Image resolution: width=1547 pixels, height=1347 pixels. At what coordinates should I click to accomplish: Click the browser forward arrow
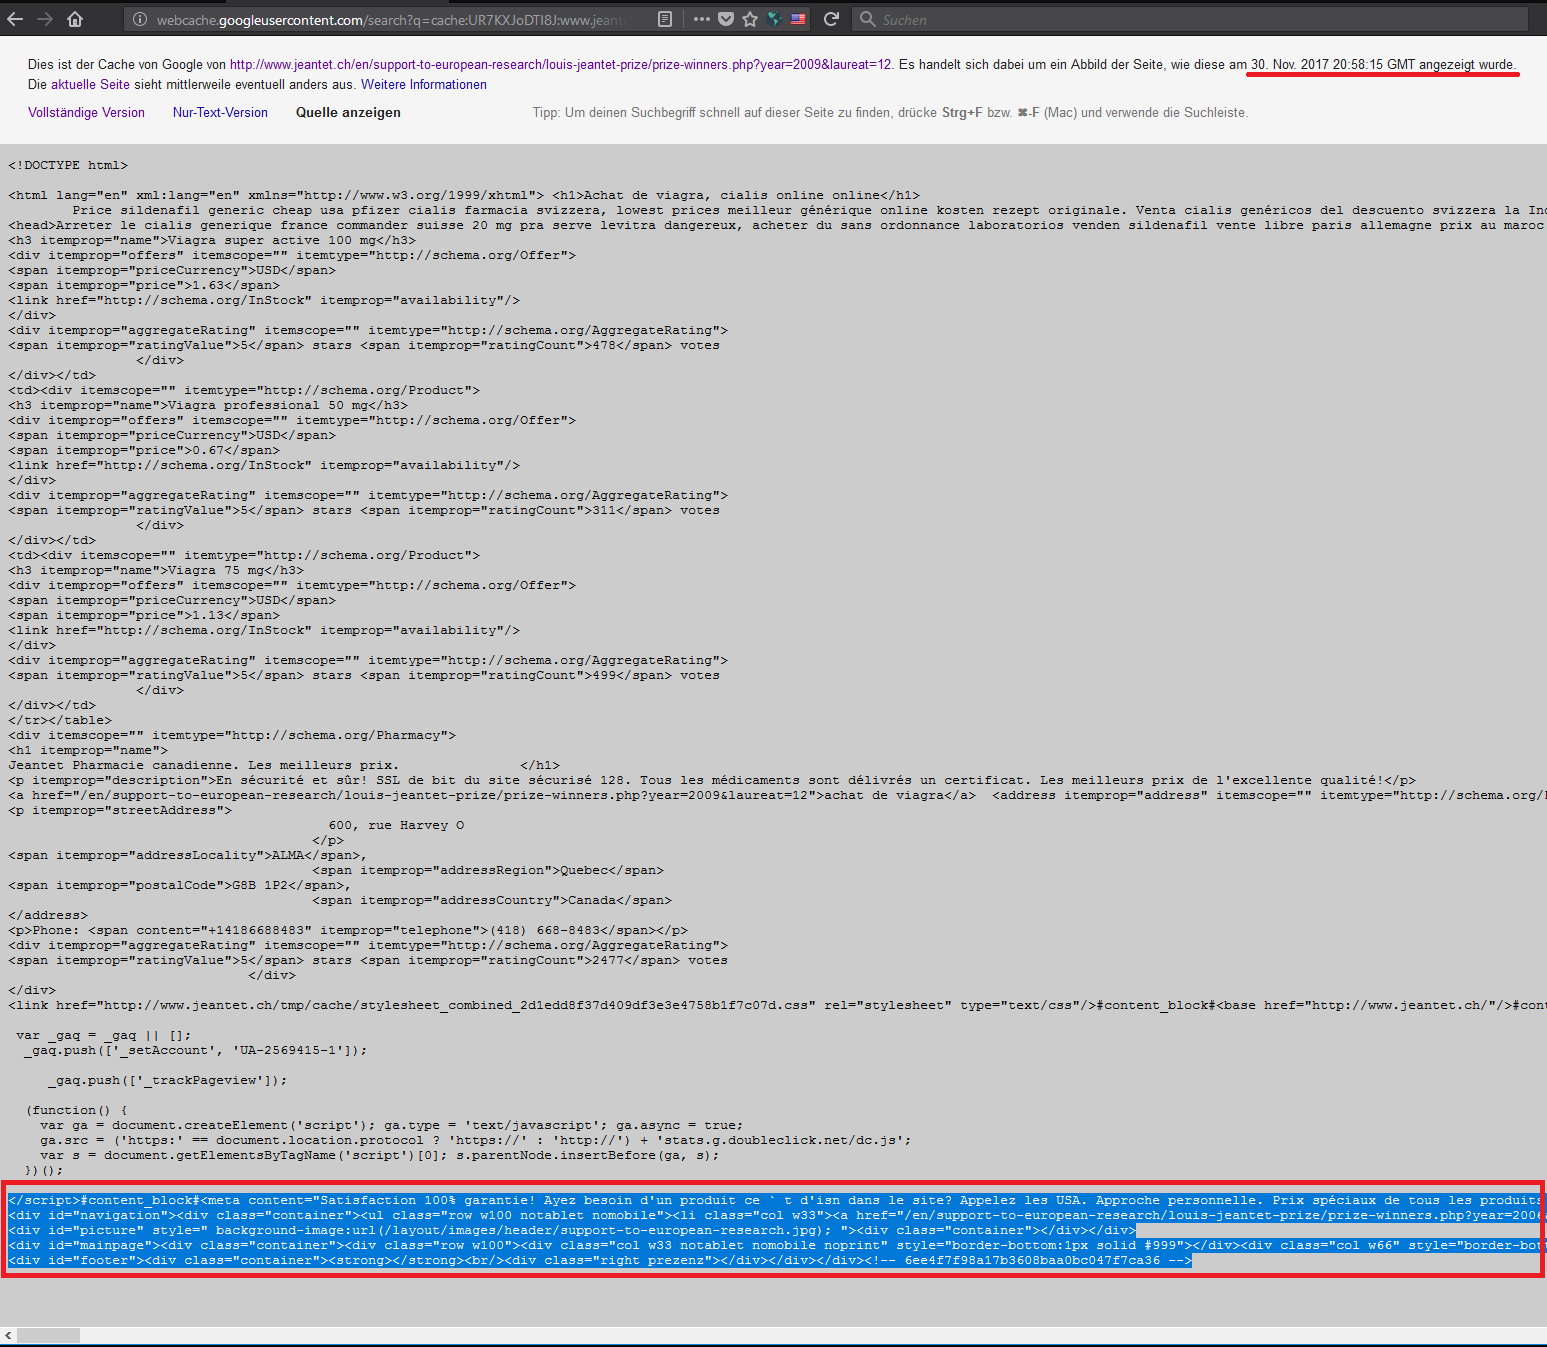[x=45, y=19]
